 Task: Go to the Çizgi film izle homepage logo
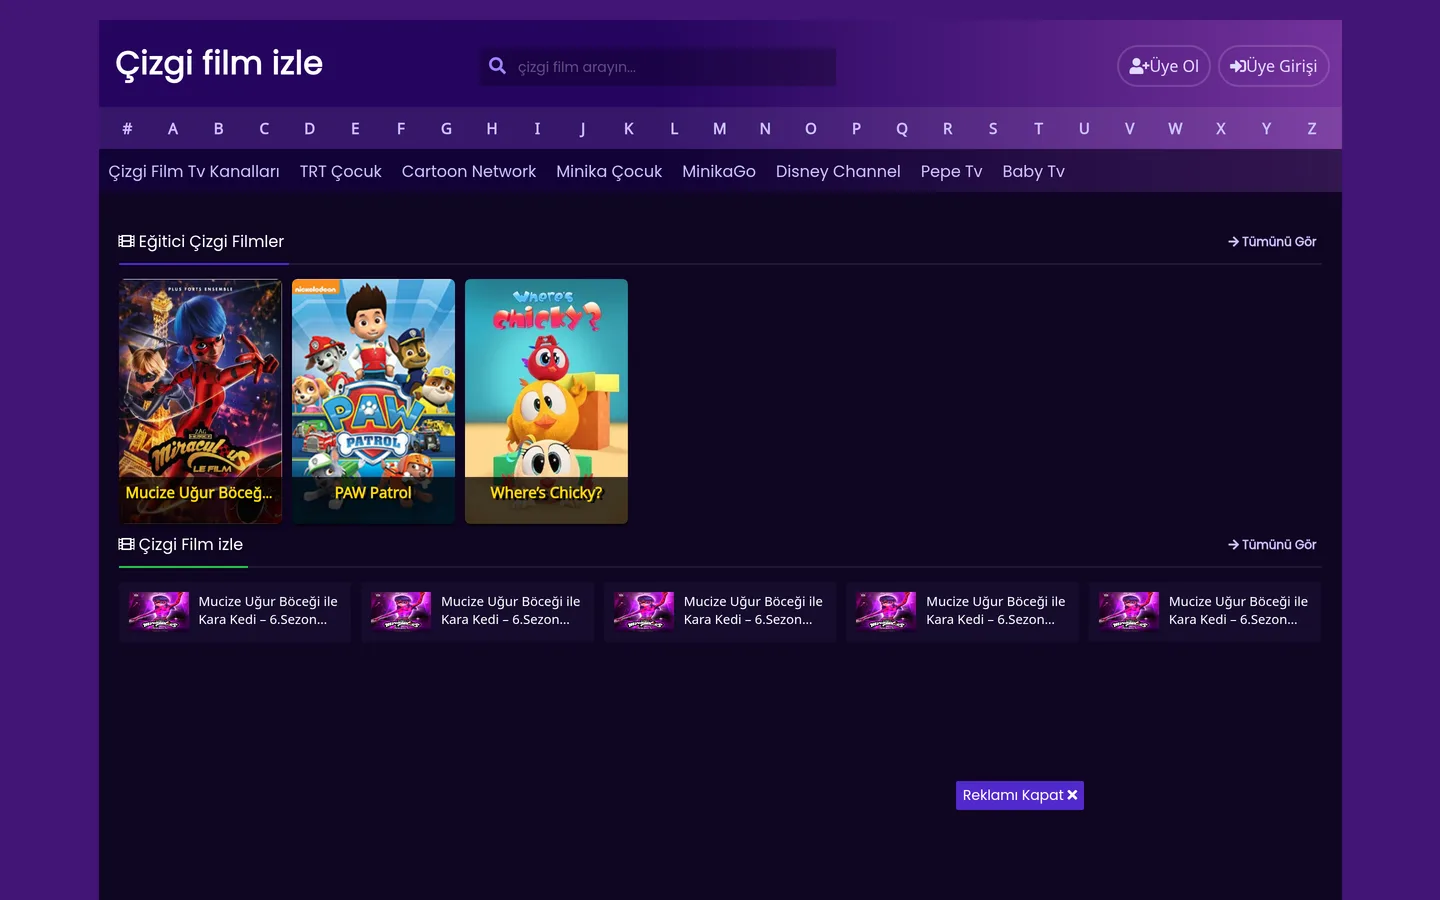219,63
